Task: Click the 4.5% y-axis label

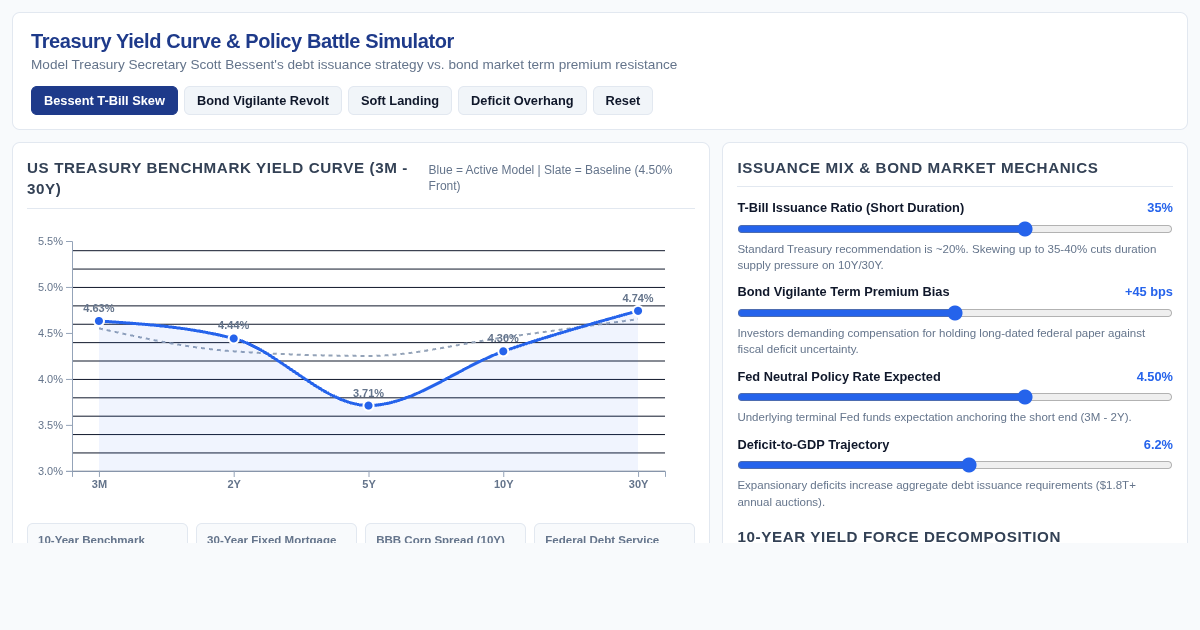Action: 50,333
